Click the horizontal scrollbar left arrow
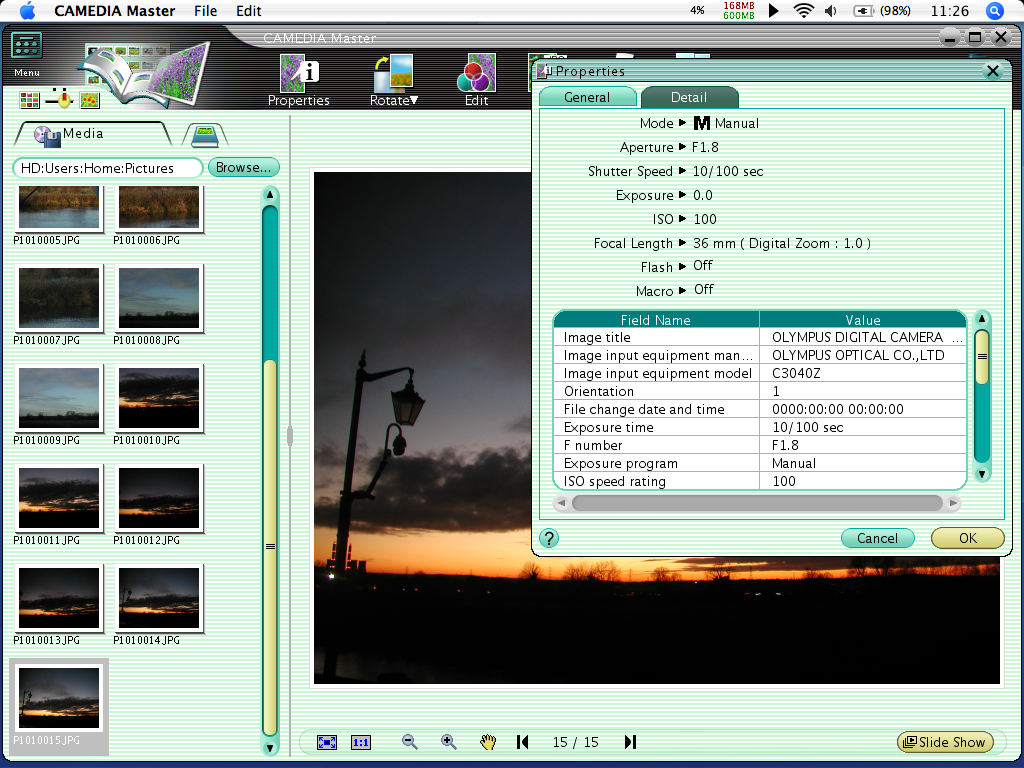Screen dimensions: 1024x768 point(562,503)
